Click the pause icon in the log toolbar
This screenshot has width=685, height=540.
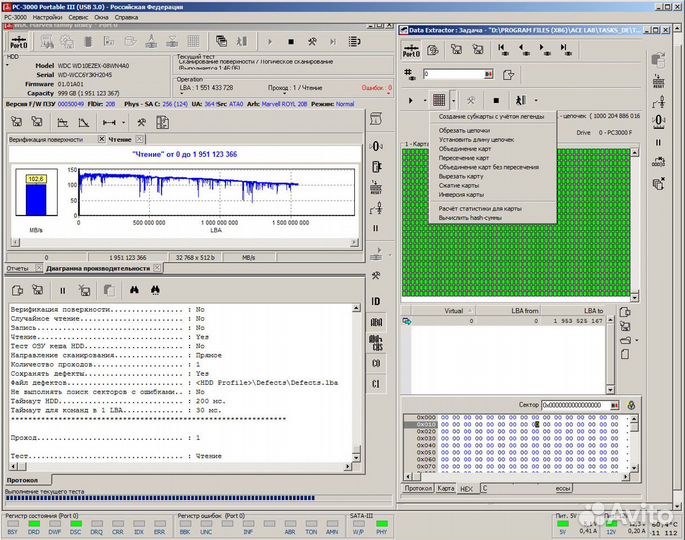pos(62,291)
